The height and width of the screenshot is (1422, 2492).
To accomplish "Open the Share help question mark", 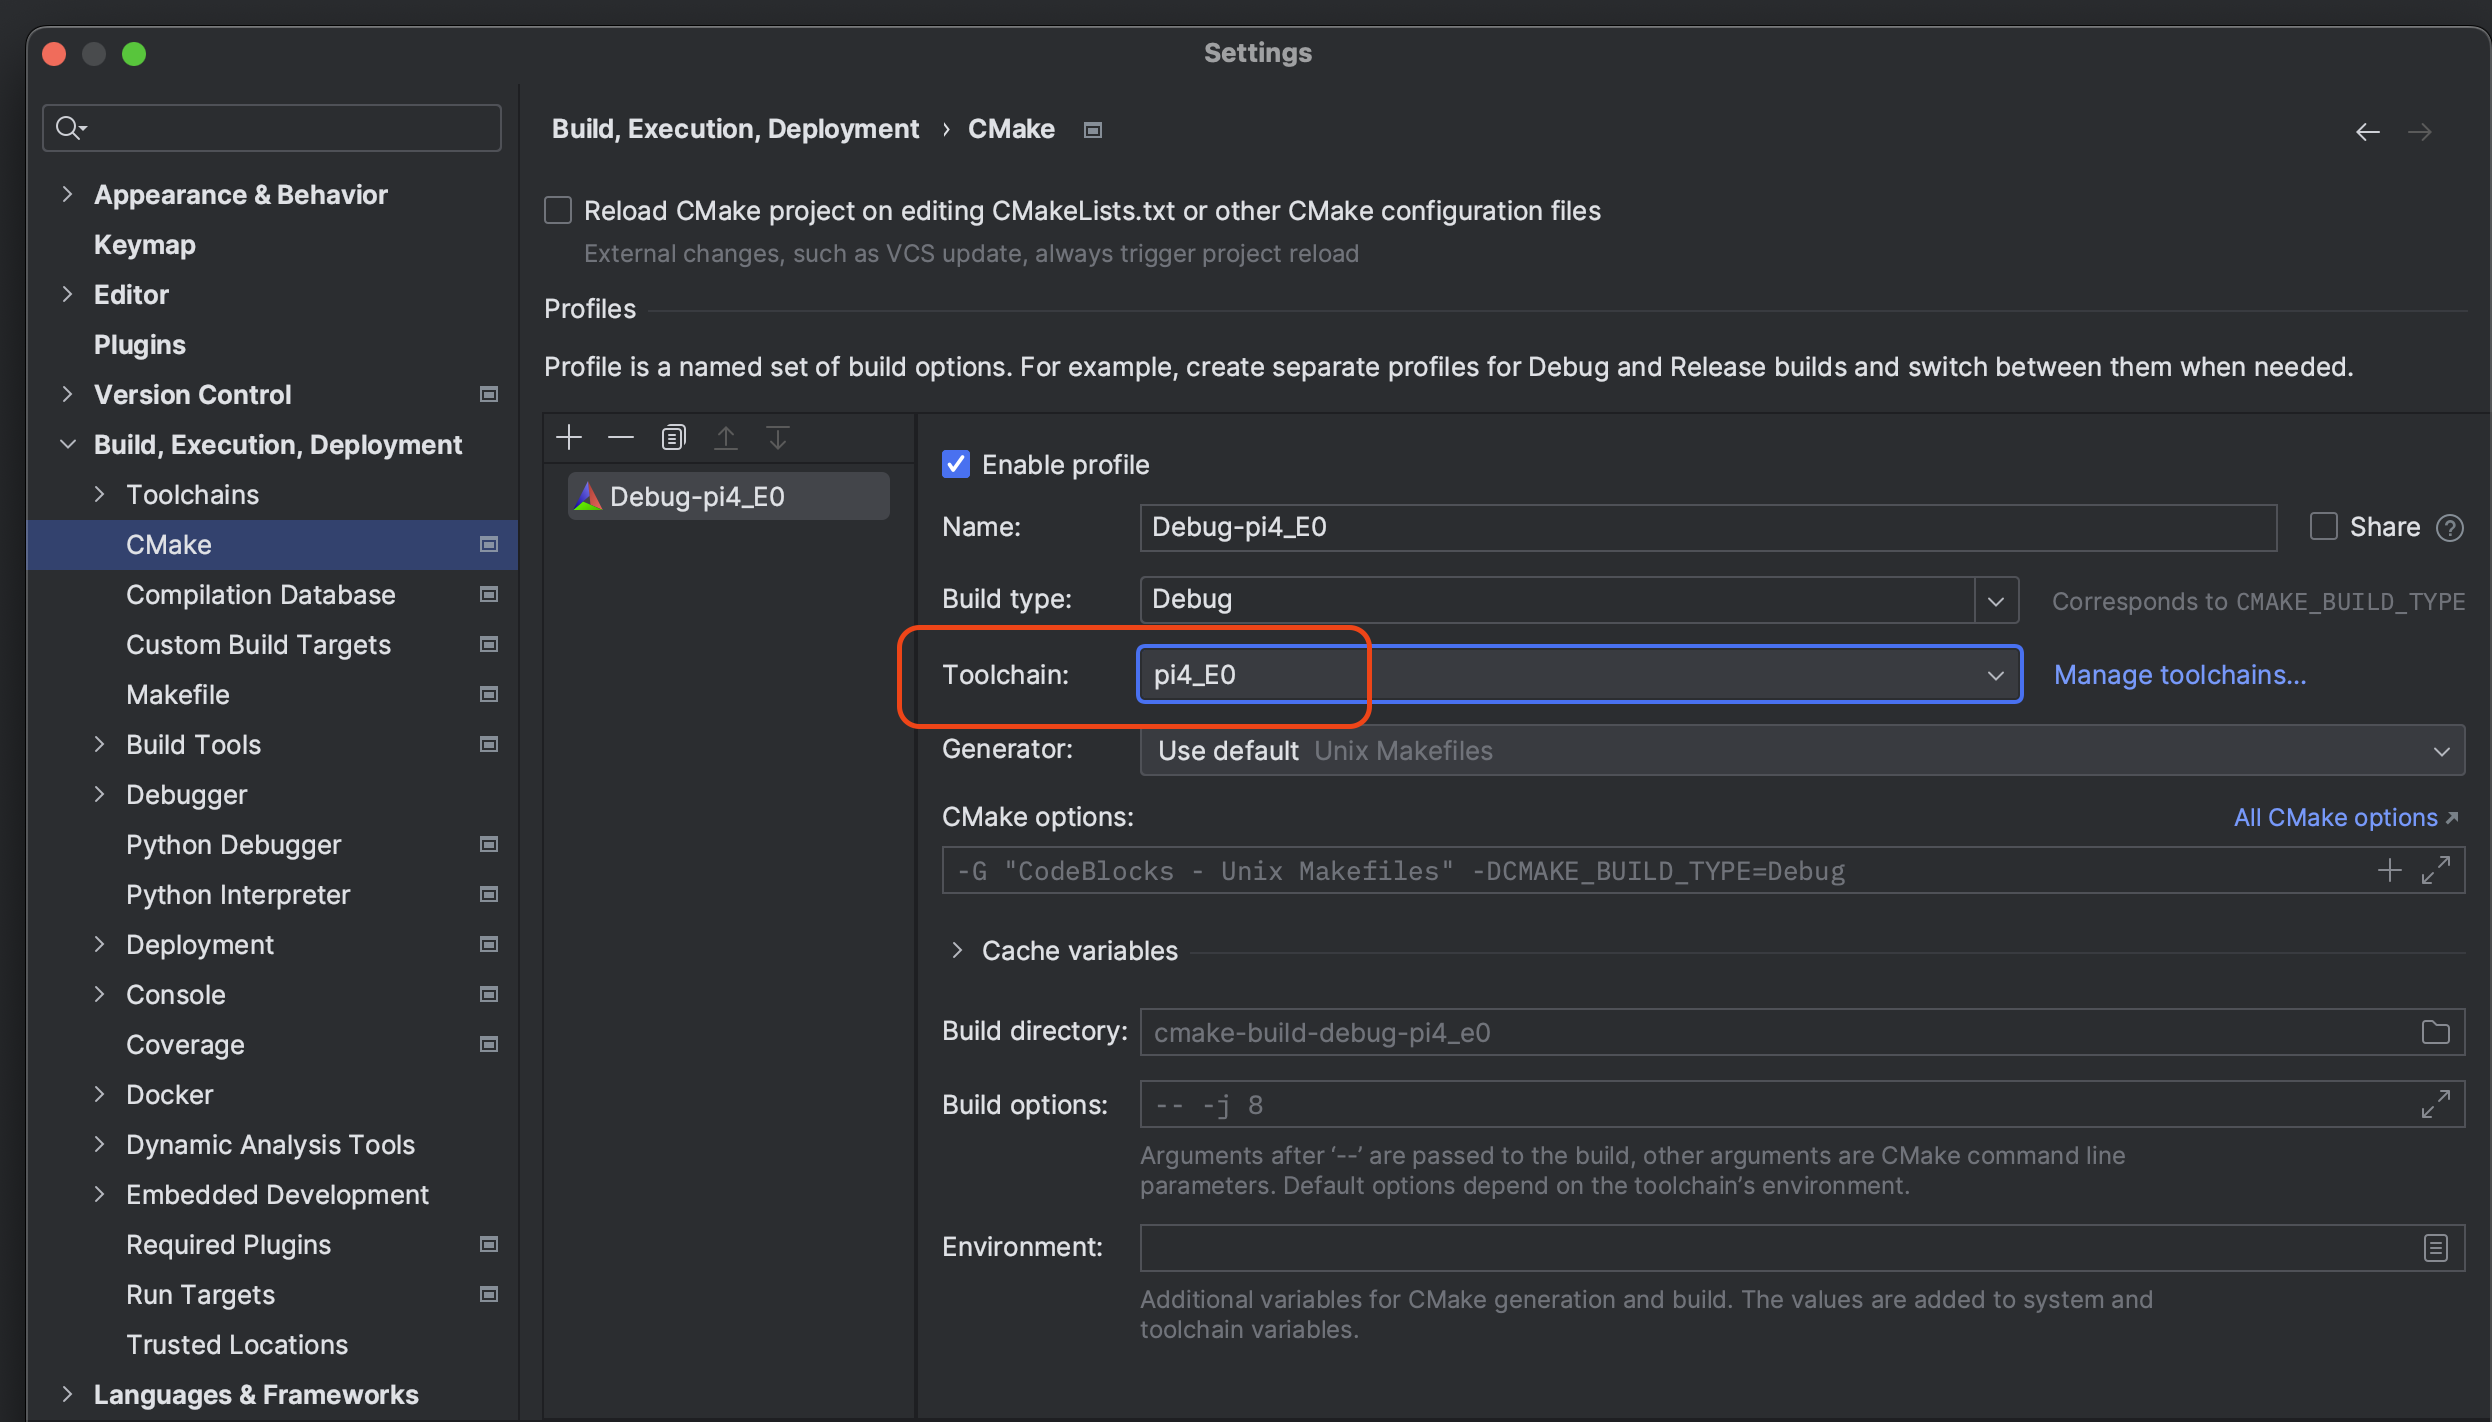I will point(2449,527).
